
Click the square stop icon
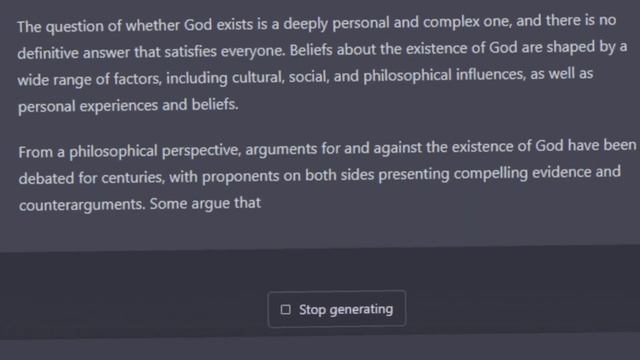(286, 310)
